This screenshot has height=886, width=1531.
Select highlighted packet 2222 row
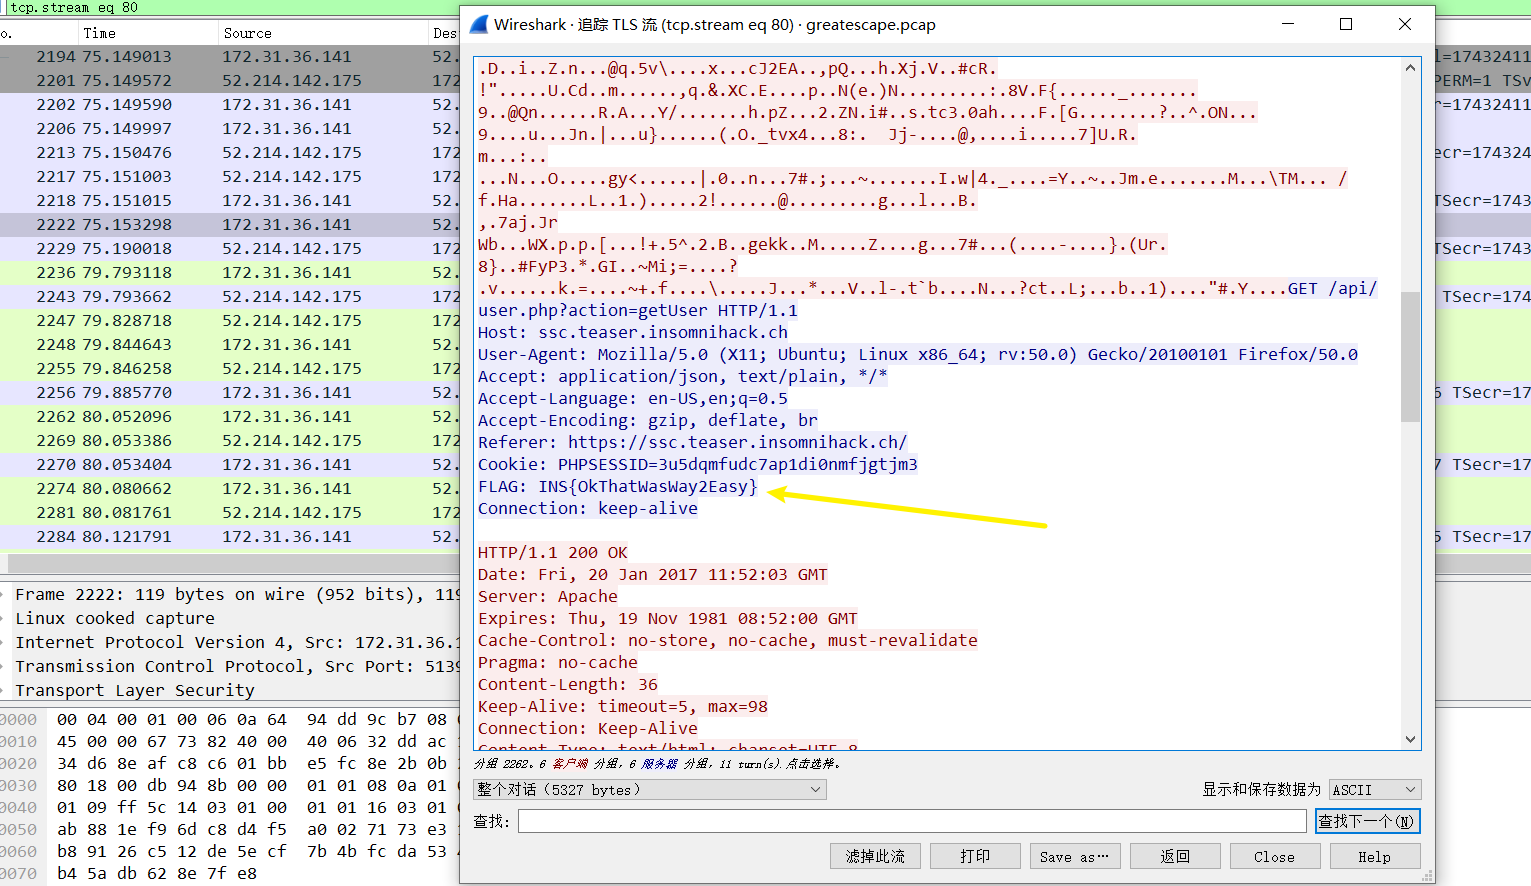230,224
